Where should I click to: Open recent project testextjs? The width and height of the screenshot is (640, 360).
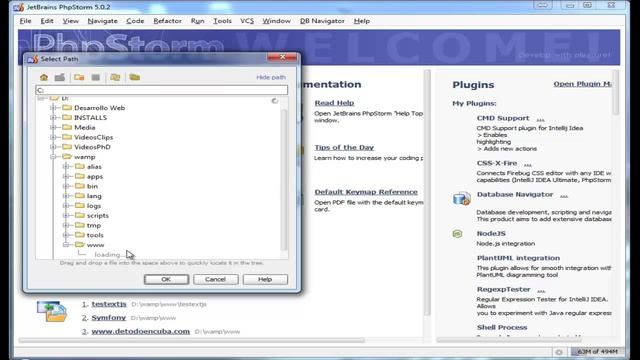[109, 304]
